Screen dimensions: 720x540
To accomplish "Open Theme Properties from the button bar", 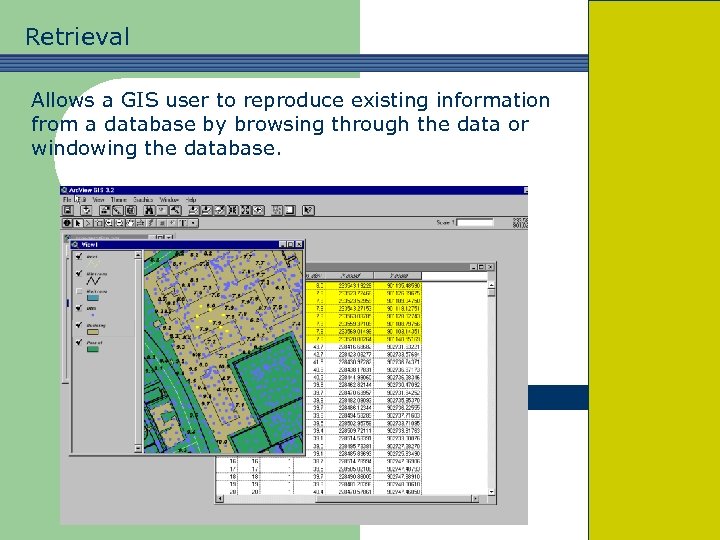I will pyautogui.click(x=105, y=210).
